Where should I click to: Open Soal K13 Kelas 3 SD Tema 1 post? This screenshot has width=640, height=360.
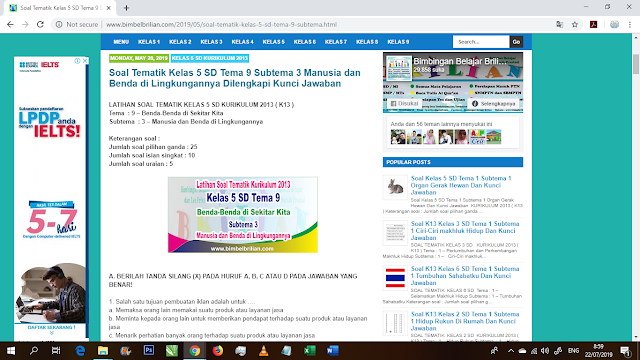pyautogui.click(x=465, y=231)
